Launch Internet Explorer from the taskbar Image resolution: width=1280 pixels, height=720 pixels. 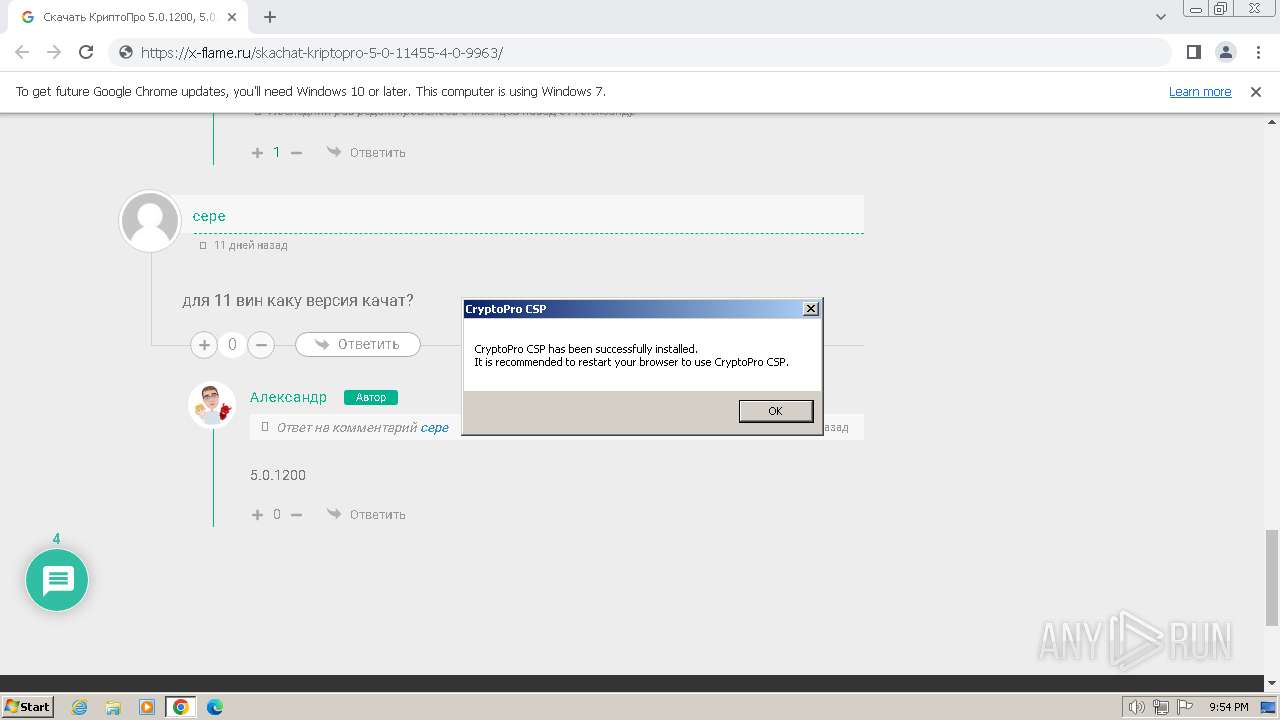80,707
